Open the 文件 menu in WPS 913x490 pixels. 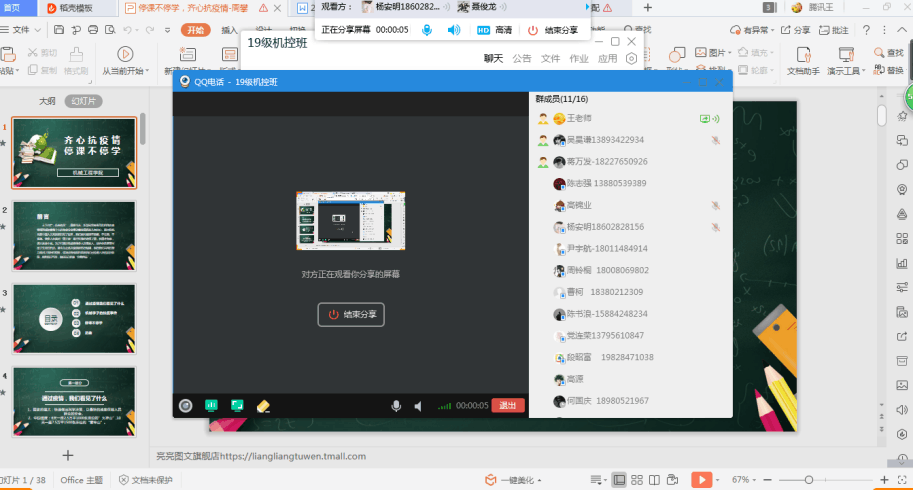[21, 30]
